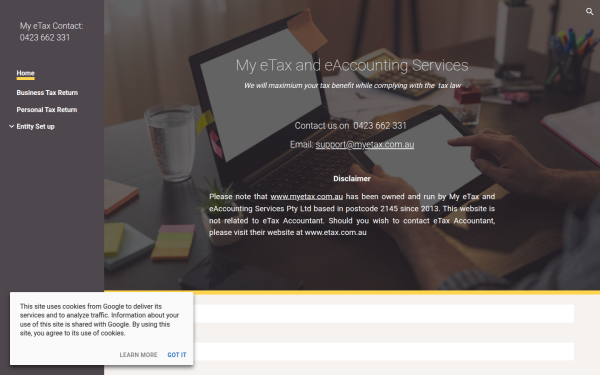The image size is (600, 375).
Task: Click the www.etax.com.au text in disclaimer
Action: coord(336,233)
